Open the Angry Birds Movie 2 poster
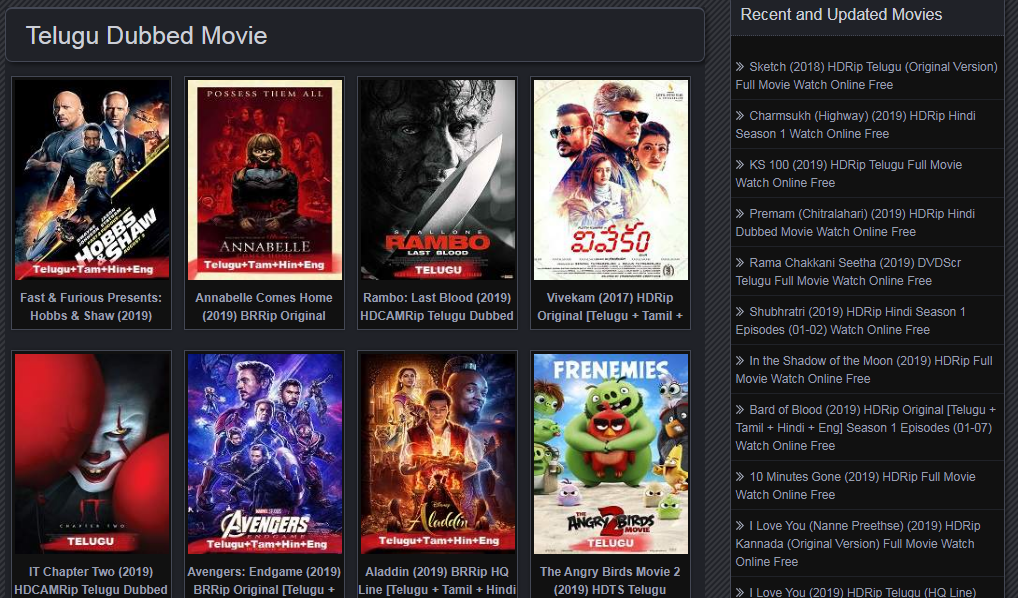 coord(610,454)
